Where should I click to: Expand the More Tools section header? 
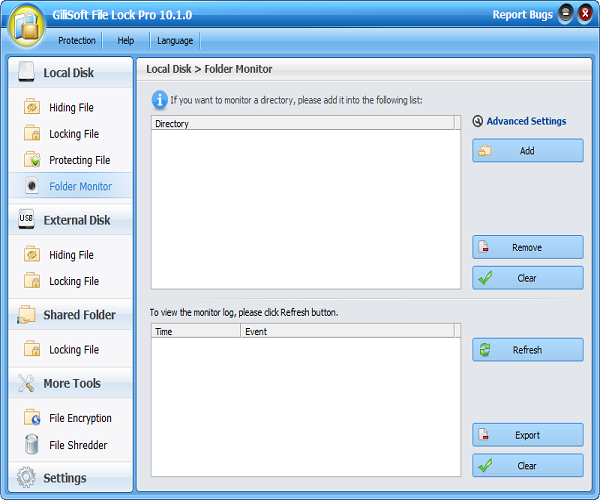[x=70, y=383]
